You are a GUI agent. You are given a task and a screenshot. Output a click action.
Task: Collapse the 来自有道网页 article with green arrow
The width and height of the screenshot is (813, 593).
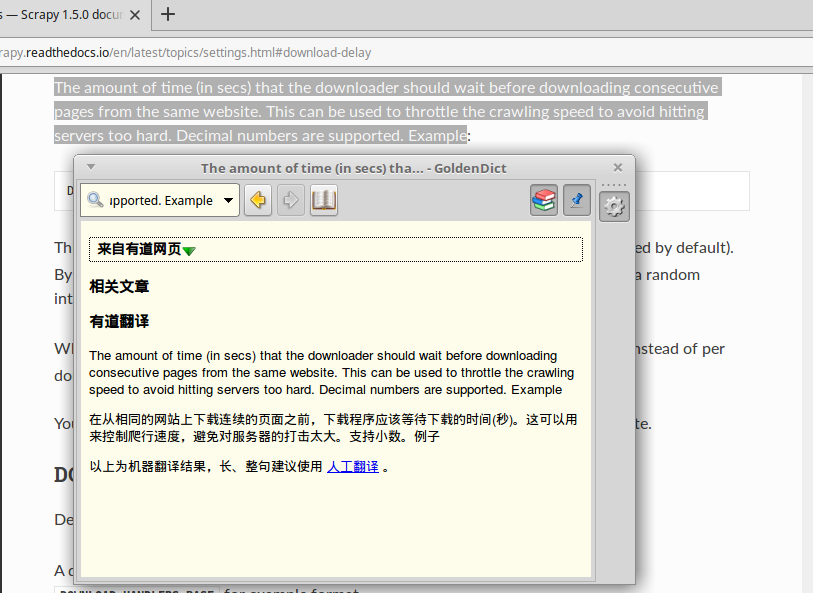(x=189, y=251)
